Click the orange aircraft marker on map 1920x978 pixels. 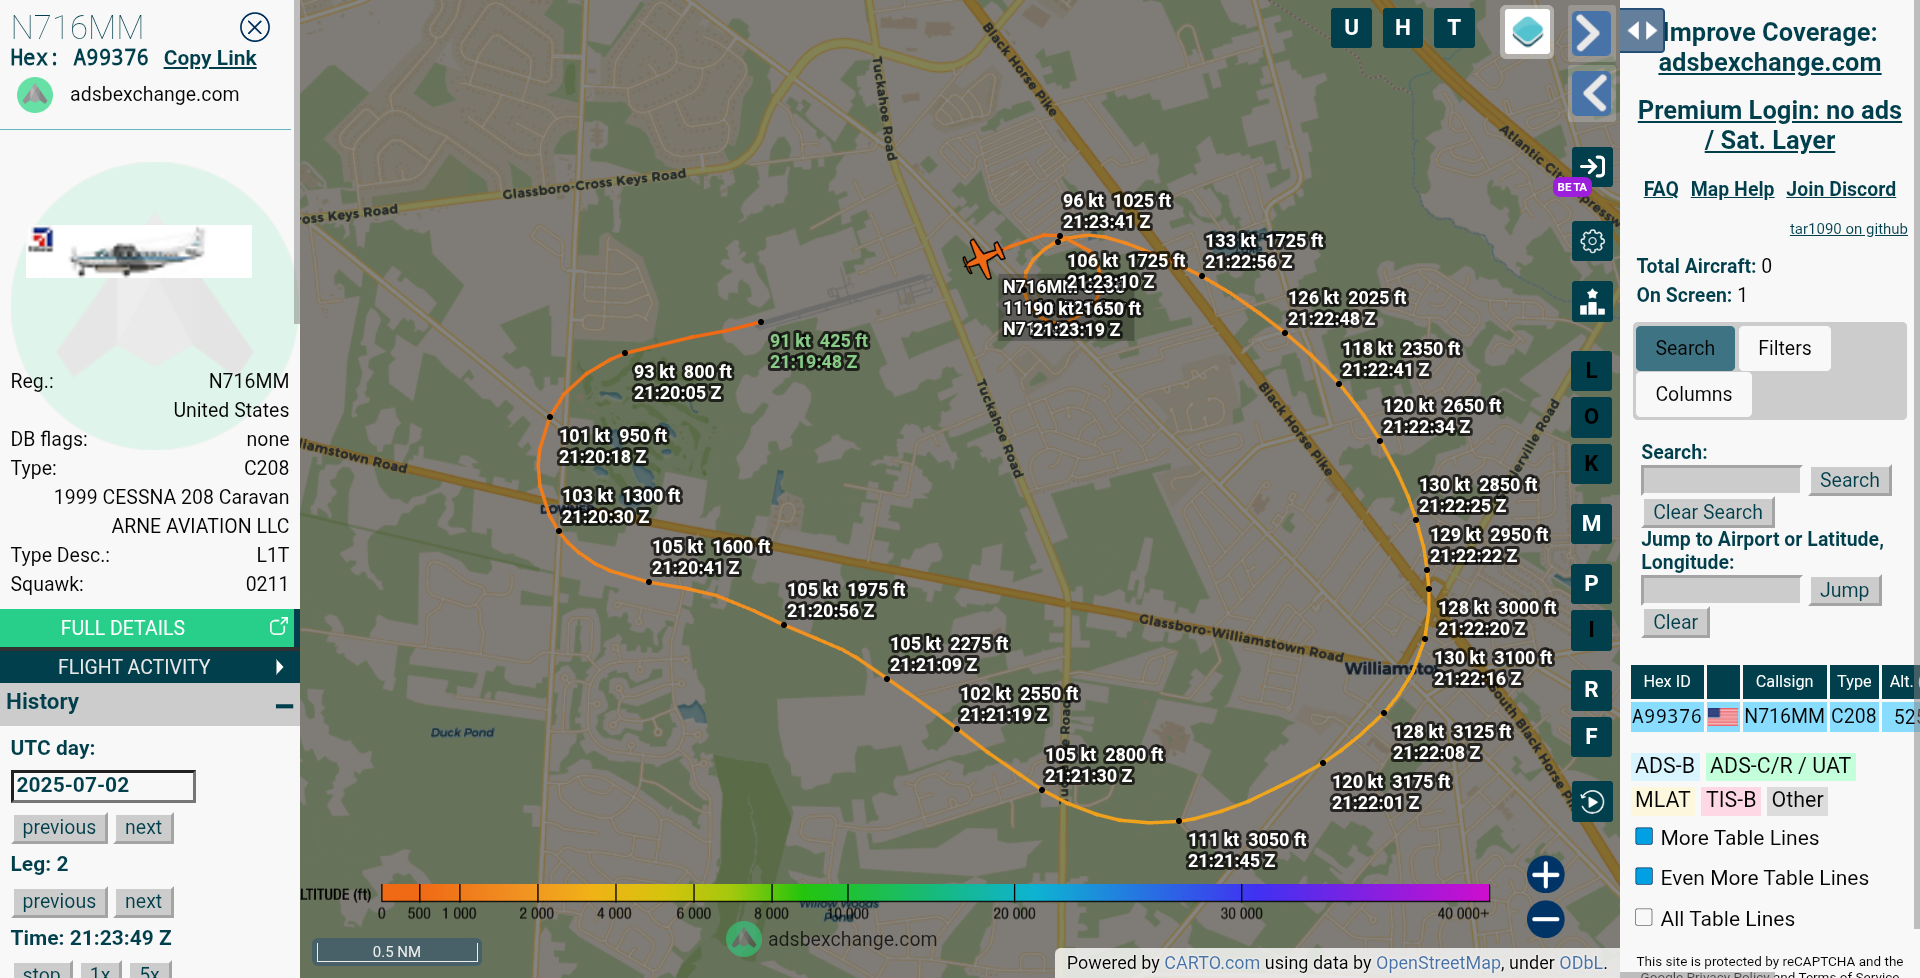coord(983,258)
